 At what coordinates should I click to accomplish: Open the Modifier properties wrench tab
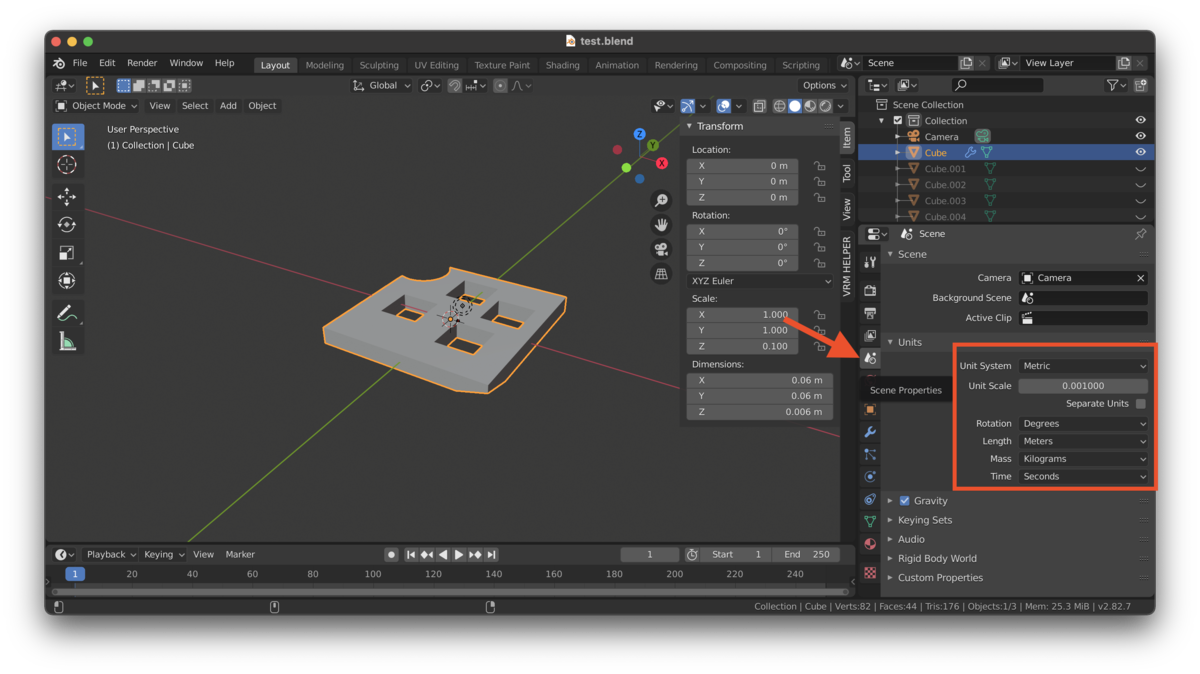tap(870, 432)
